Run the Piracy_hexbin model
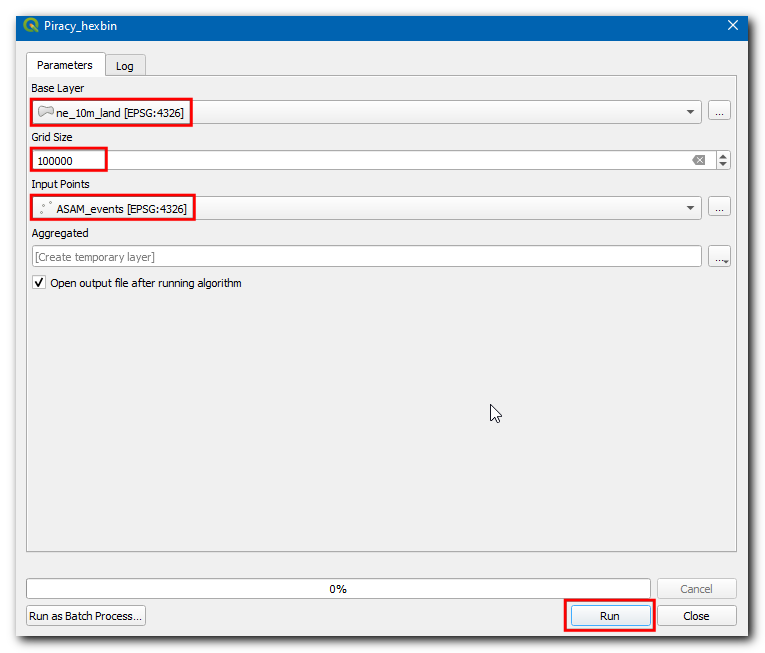Image resolution: width=765 pixels, height=653 pixels. tap(610, 616)
